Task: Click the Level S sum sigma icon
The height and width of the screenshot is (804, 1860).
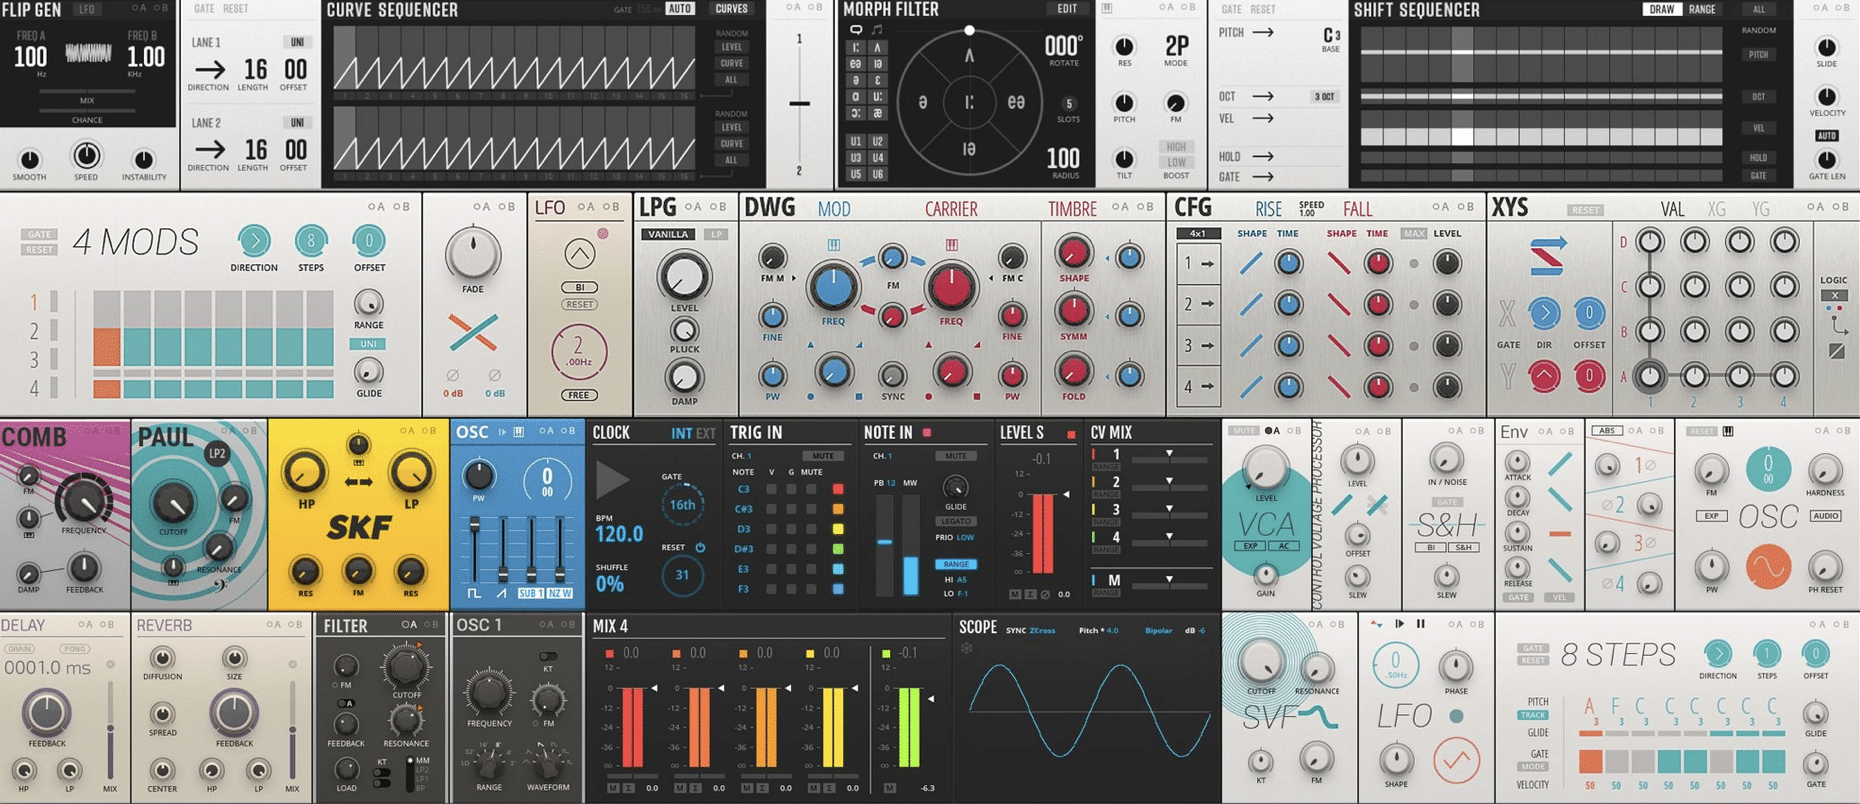Action: 1030,594
